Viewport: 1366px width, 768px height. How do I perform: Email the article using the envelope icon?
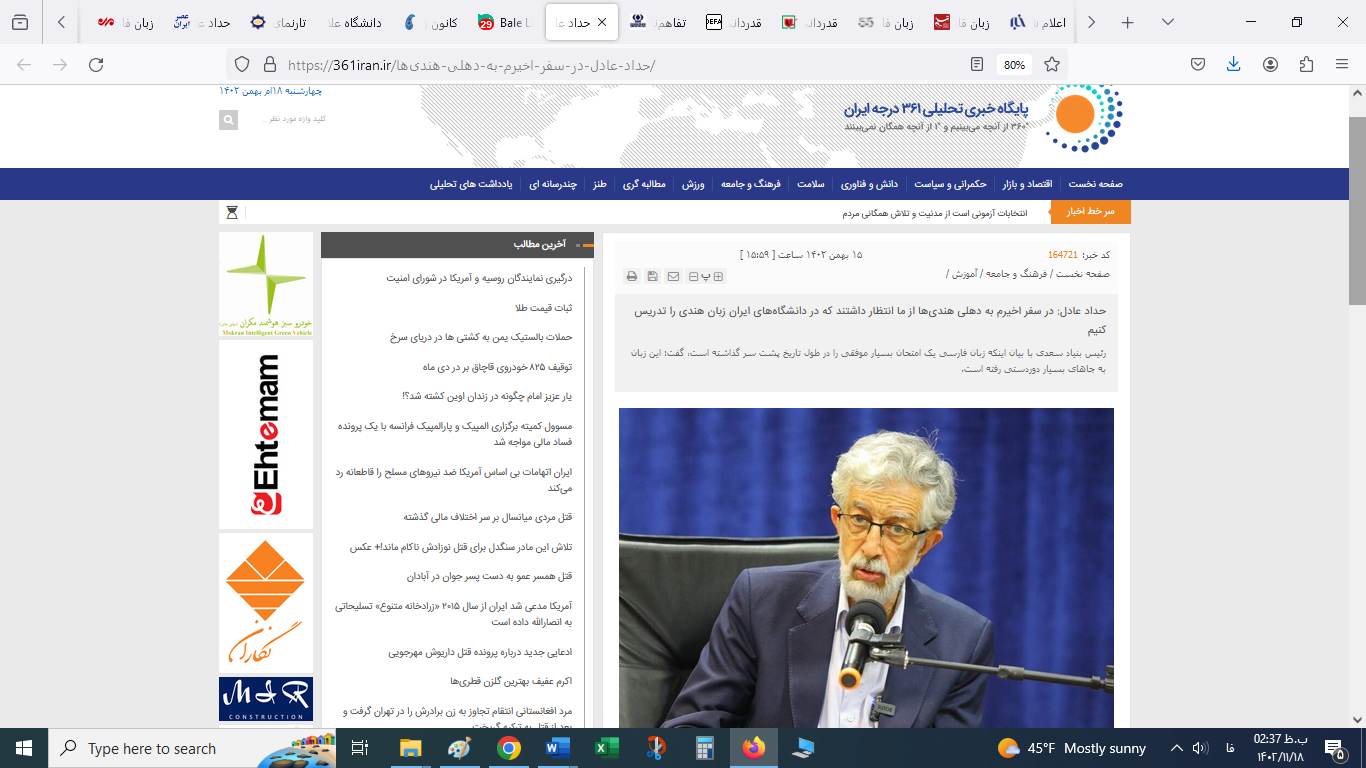pos(673,276)
